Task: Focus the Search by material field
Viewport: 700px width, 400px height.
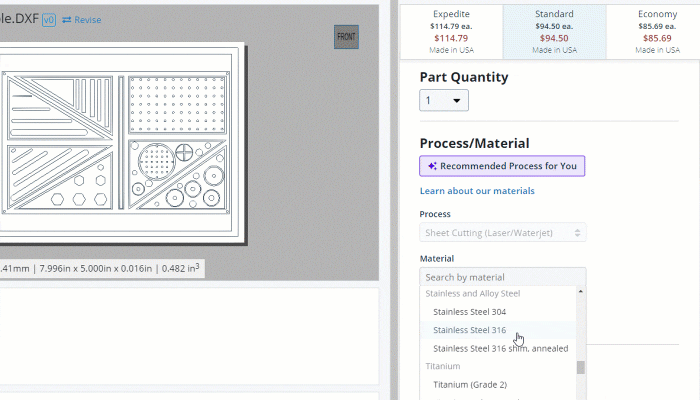Action: coord(503,277)
